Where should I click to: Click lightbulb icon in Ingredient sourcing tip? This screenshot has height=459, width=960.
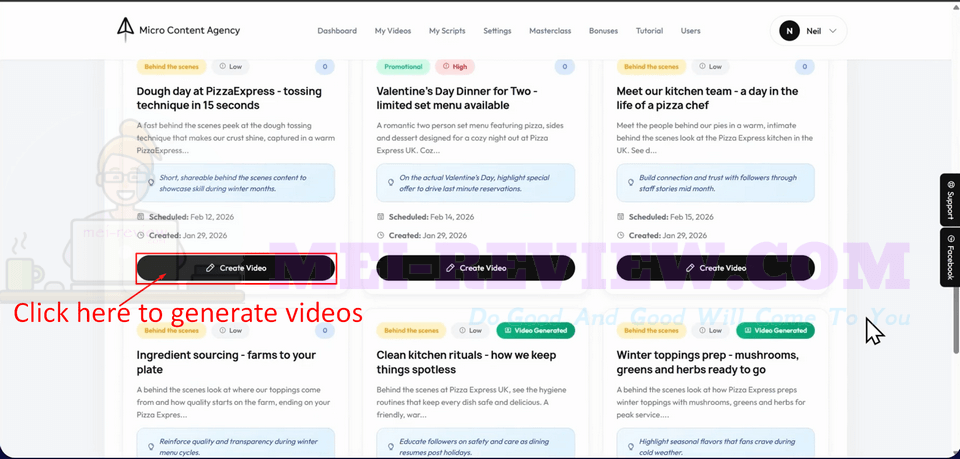coord(151,447)
